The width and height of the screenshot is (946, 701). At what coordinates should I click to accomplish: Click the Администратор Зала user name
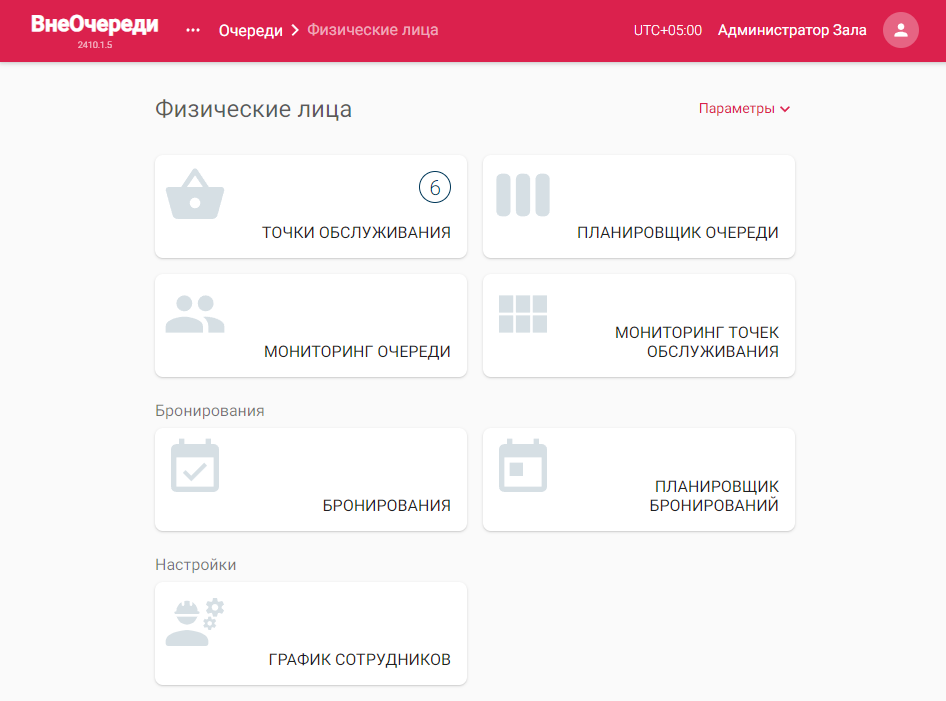click(792, 30)
